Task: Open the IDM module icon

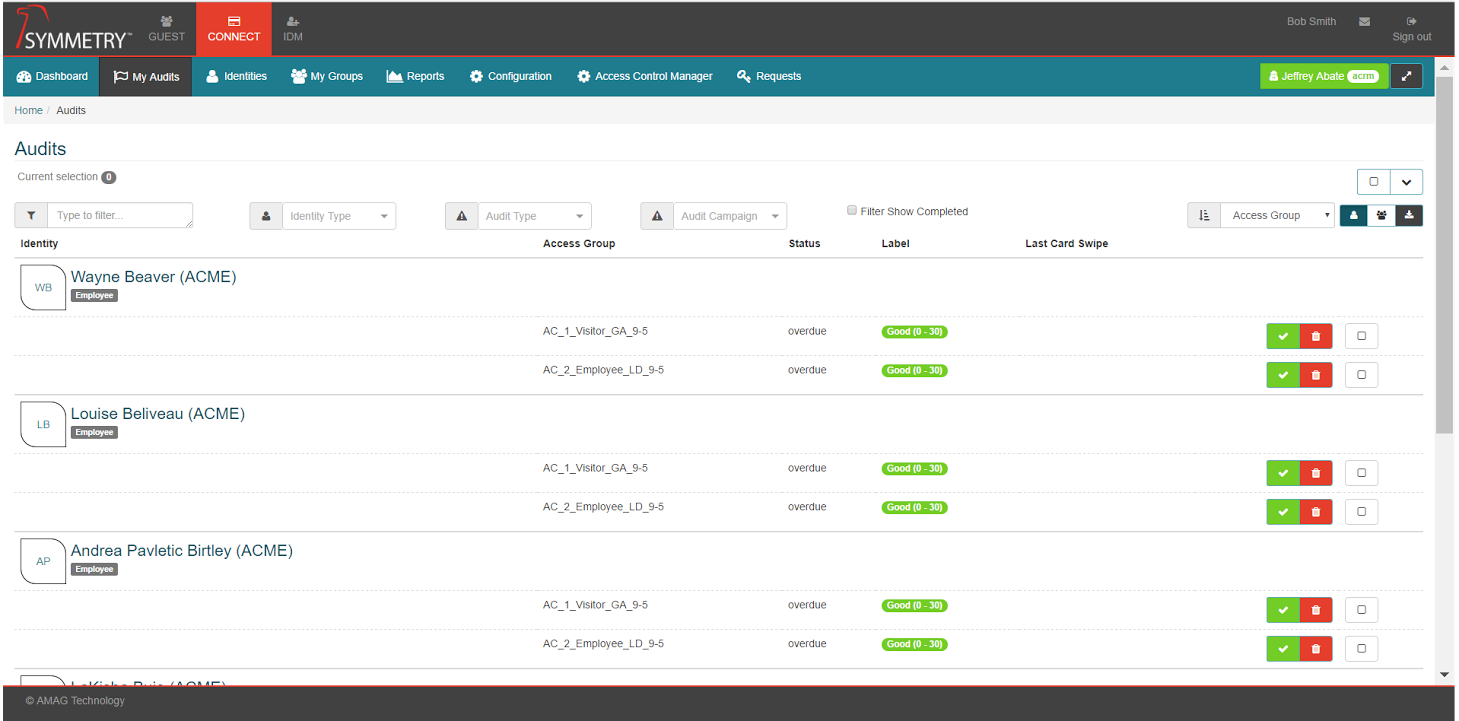Action: point(292,28)
